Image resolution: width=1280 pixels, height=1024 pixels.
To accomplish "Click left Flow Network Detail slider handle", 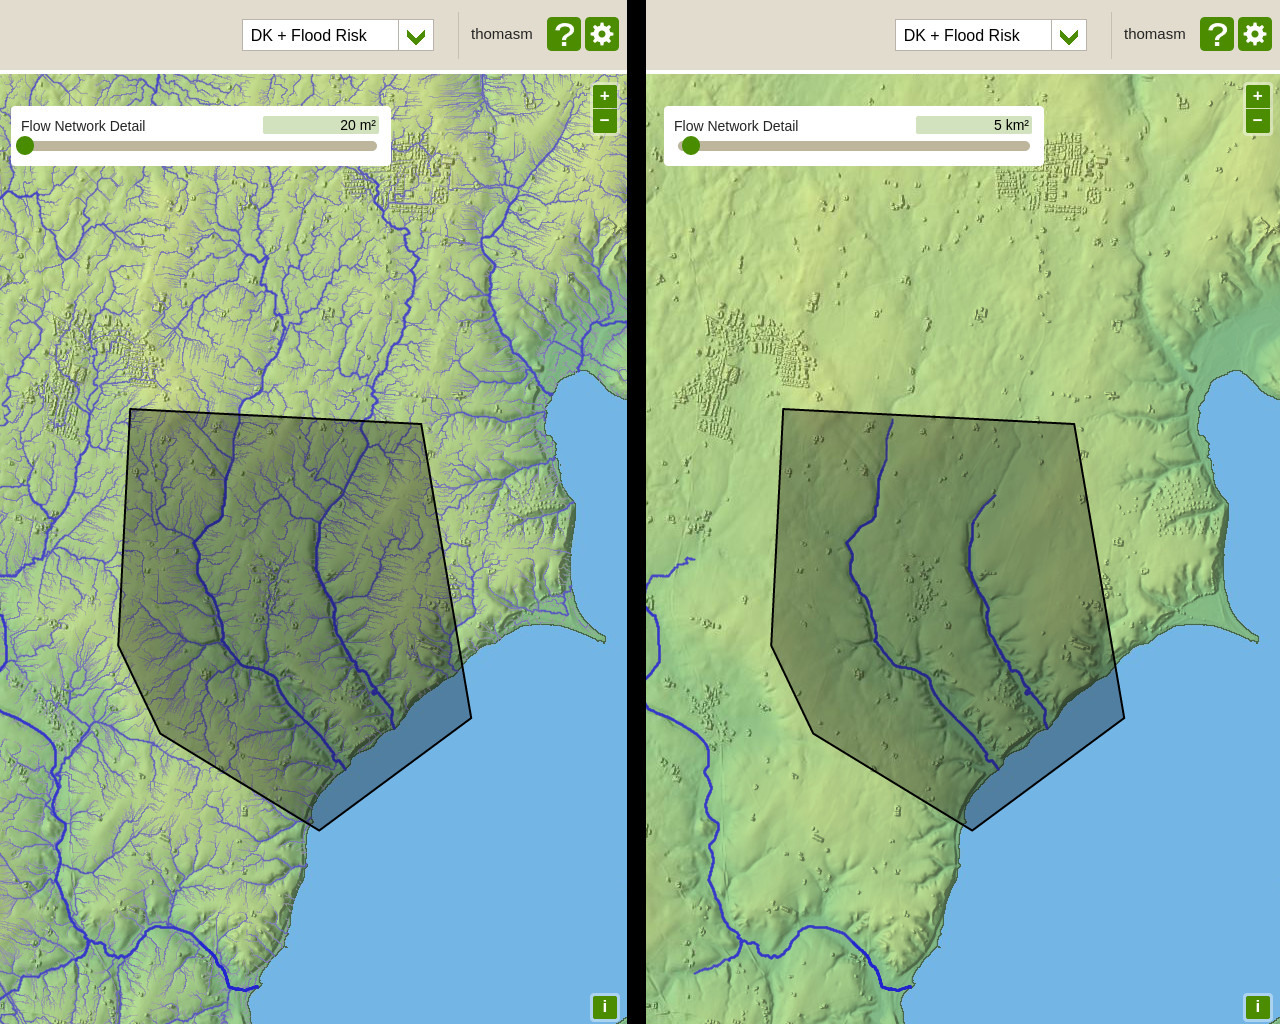I will click(x=25, y=146).
